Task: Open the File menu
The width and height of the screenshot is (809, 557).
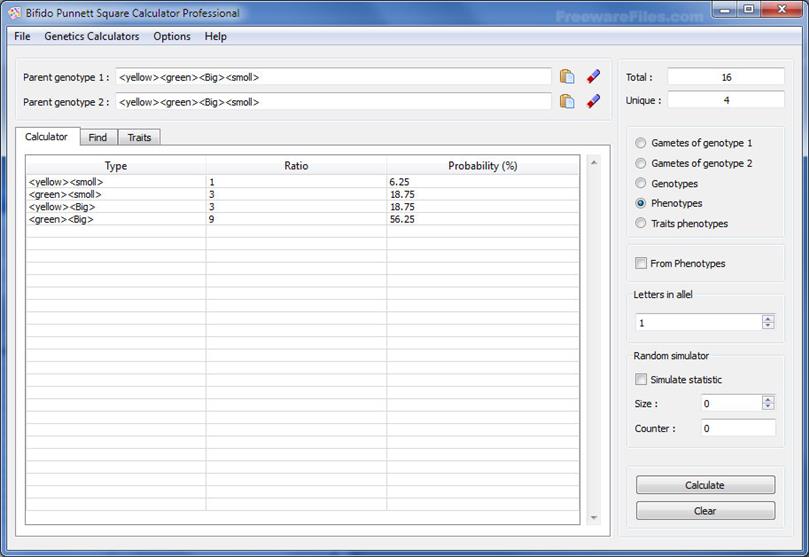Action: click(22, 36)
